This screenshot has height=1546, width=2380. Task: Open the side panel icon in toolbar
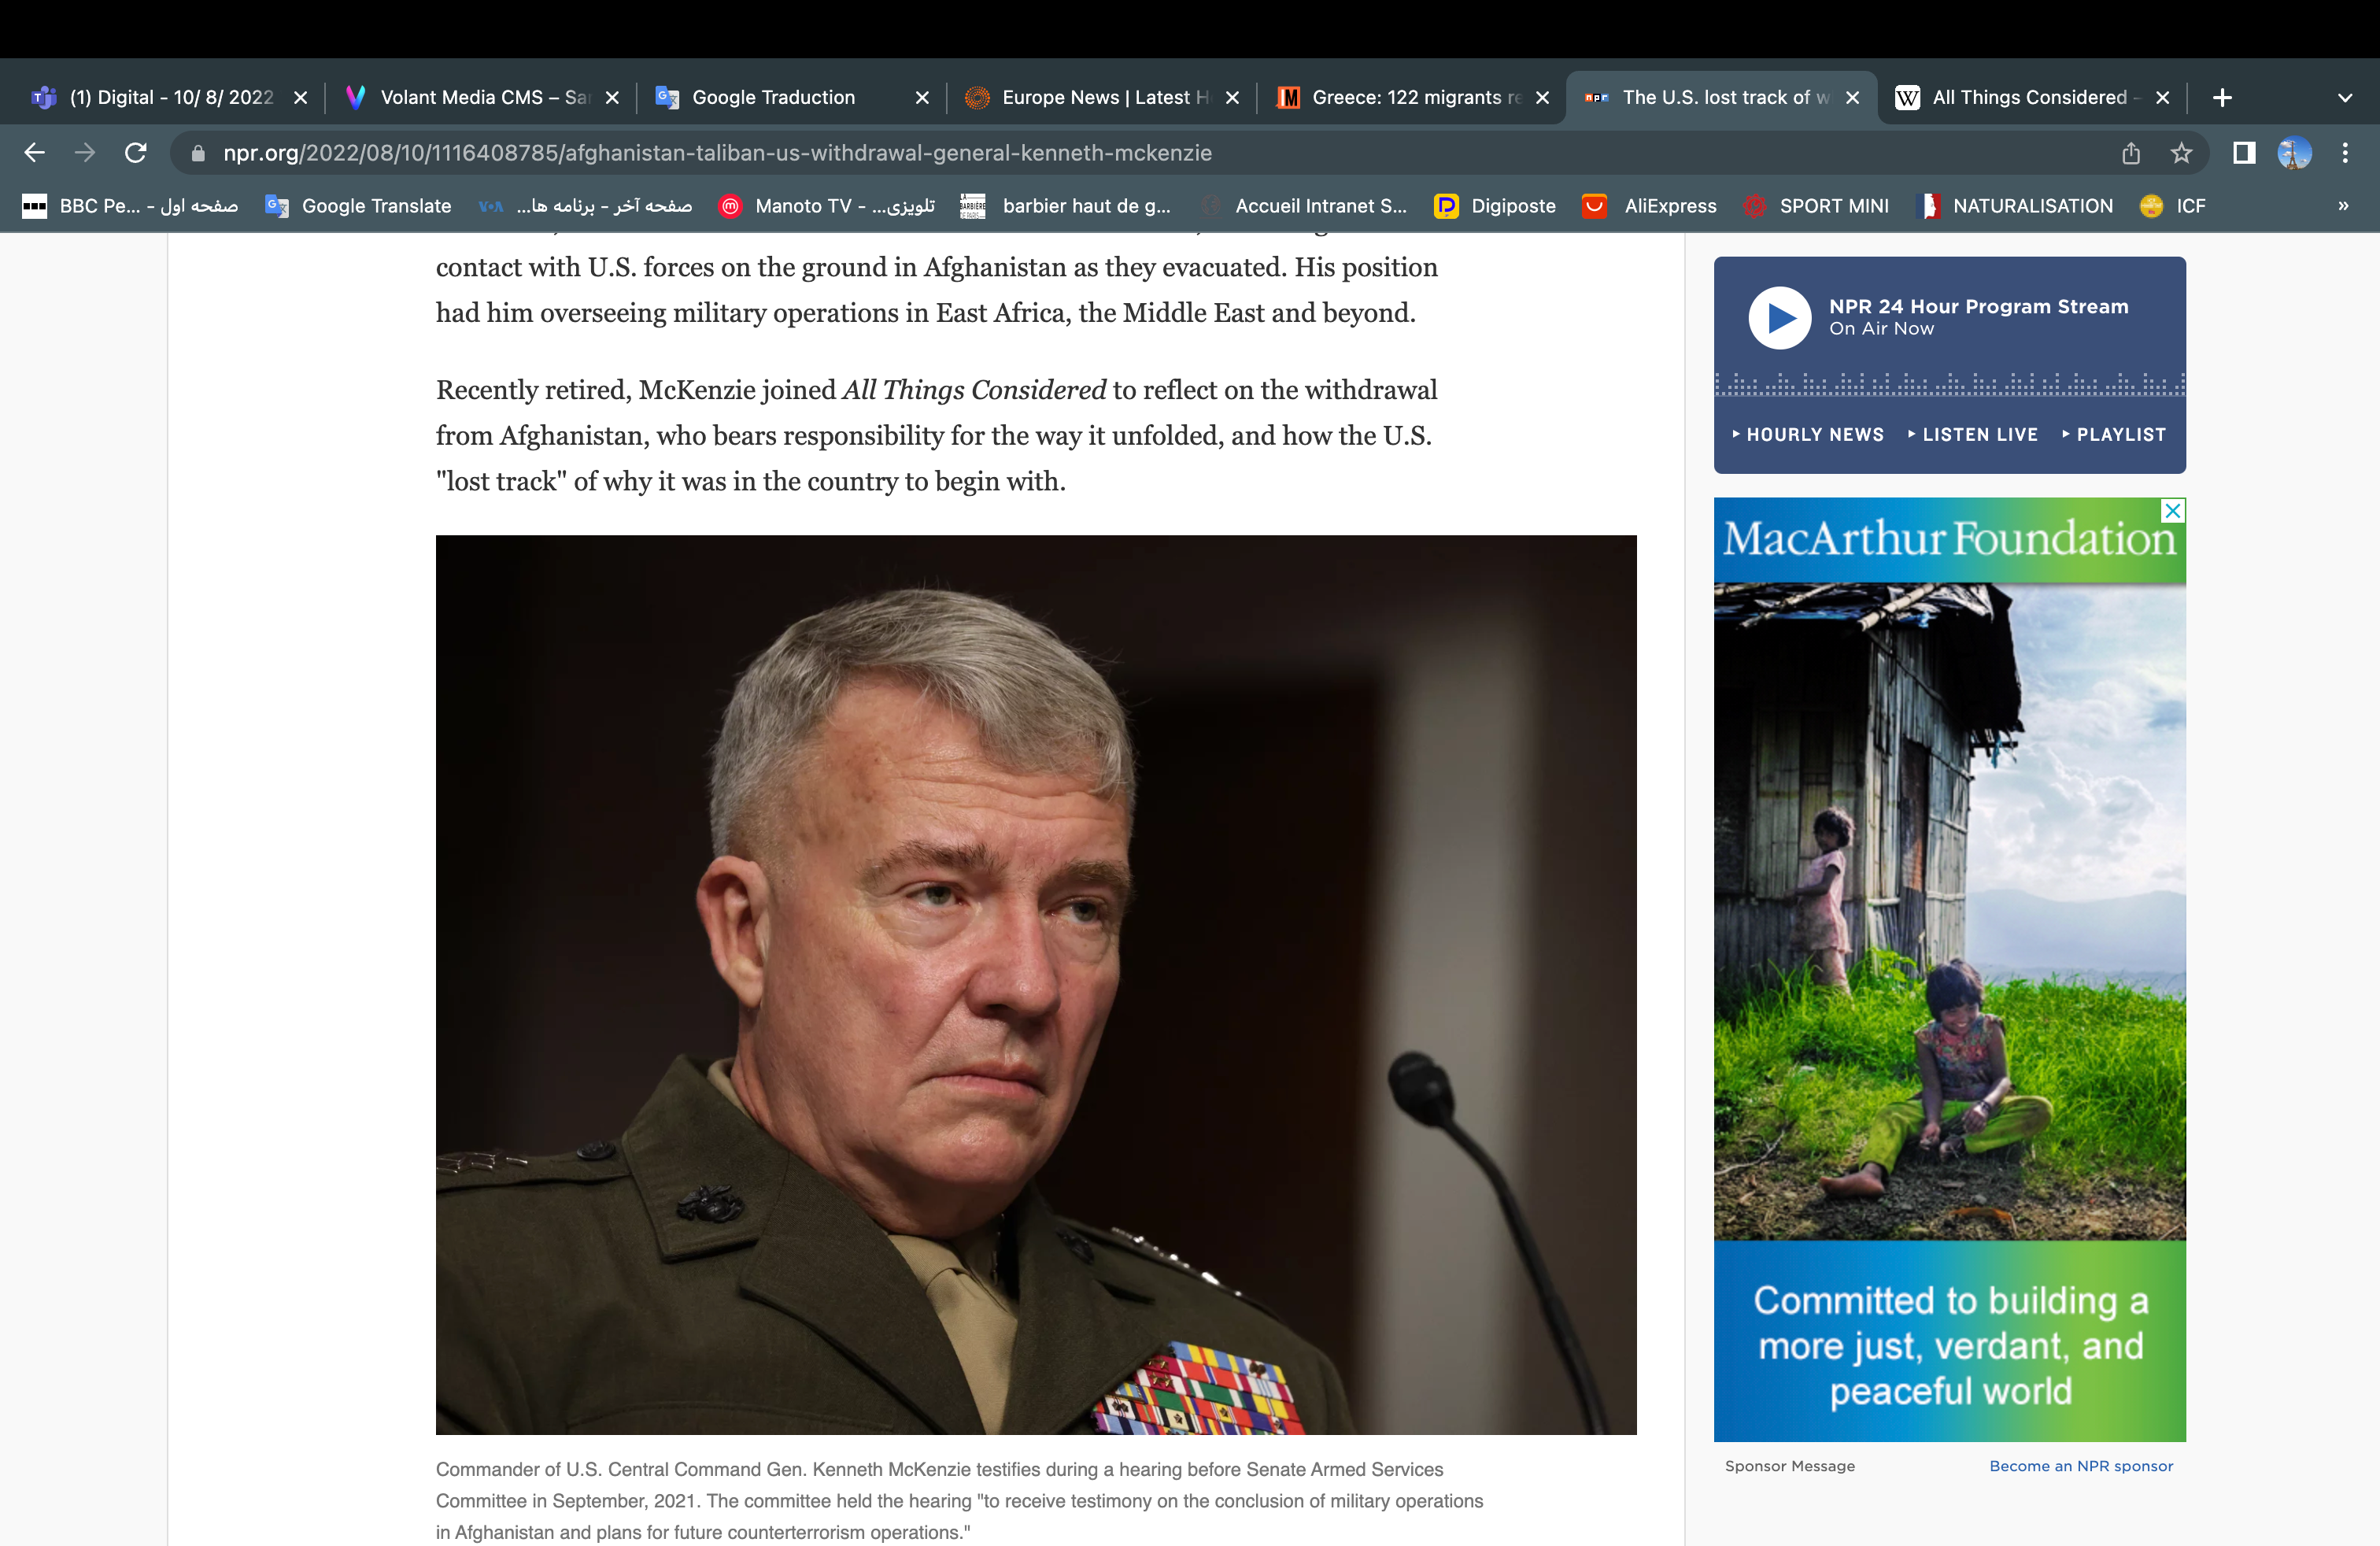pyautogui.click(x=2243, y=153)
